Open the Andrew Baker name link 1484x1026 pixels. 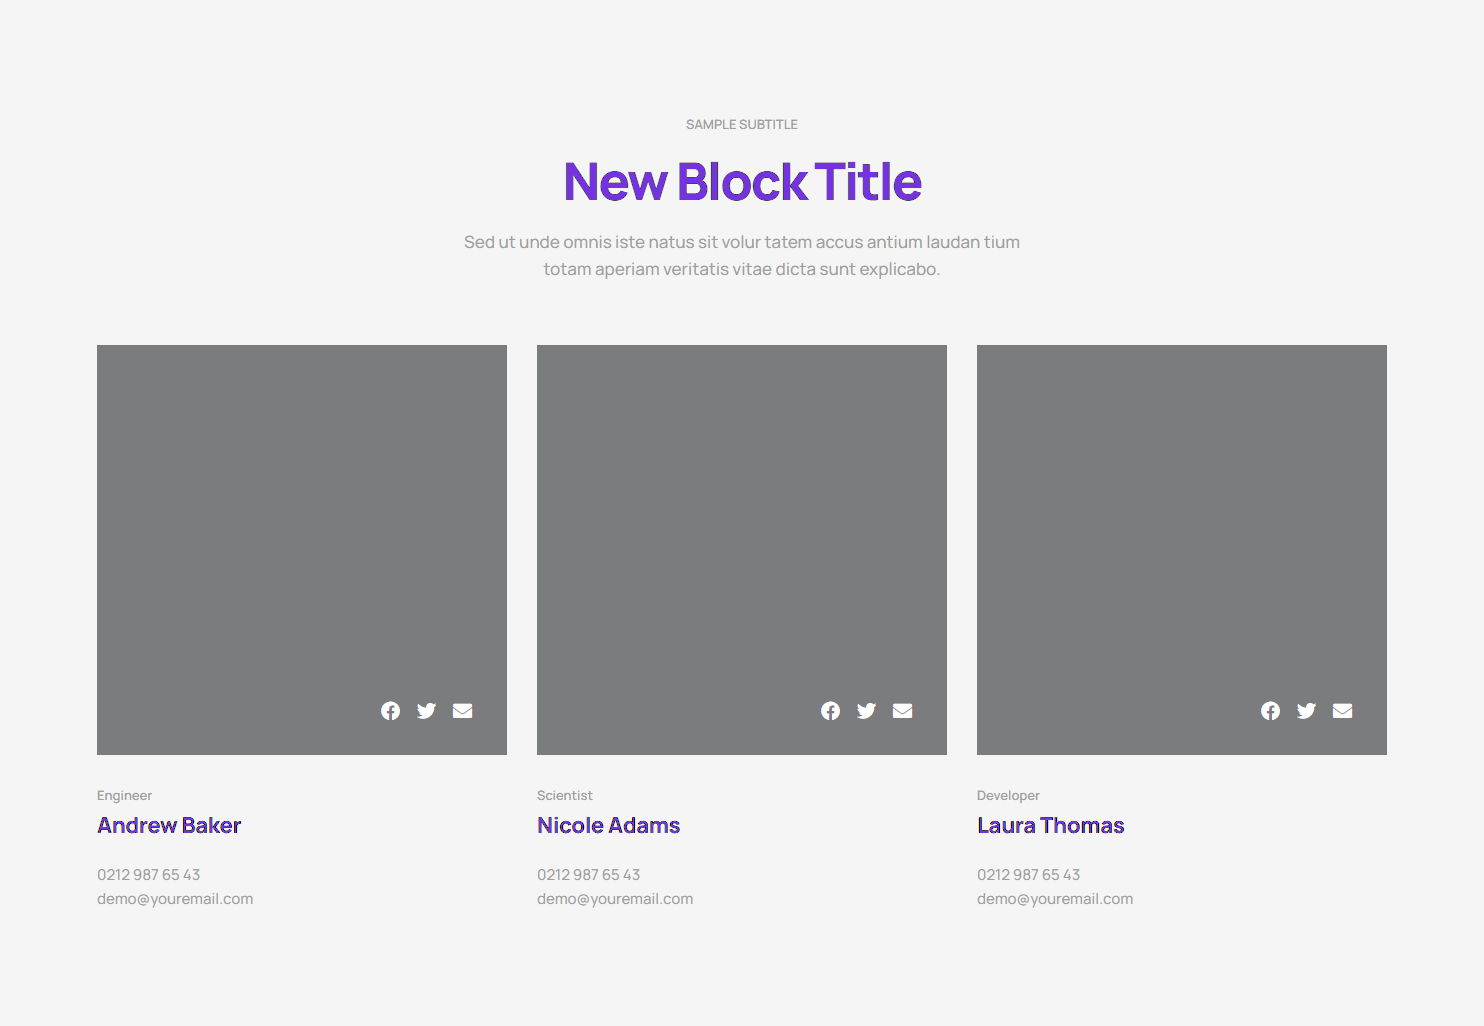tap(169, 826)
